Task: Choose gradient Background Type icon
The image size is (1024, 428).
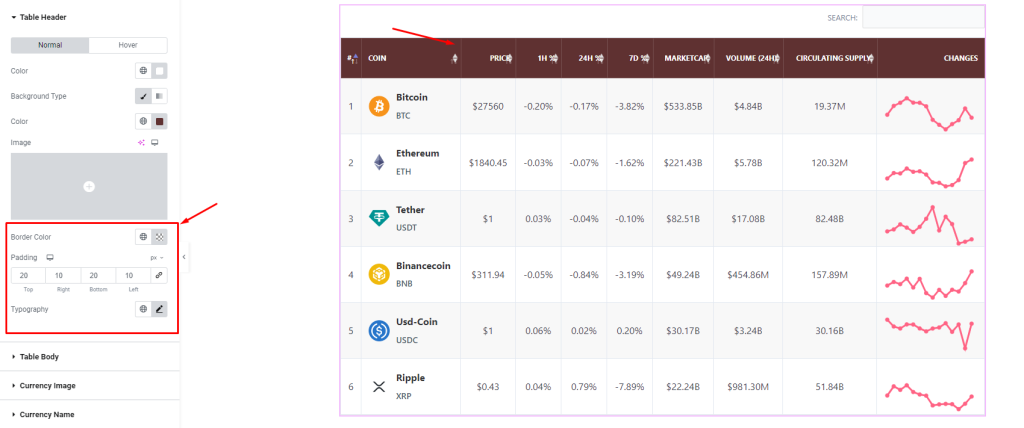Action: (159, 96)
